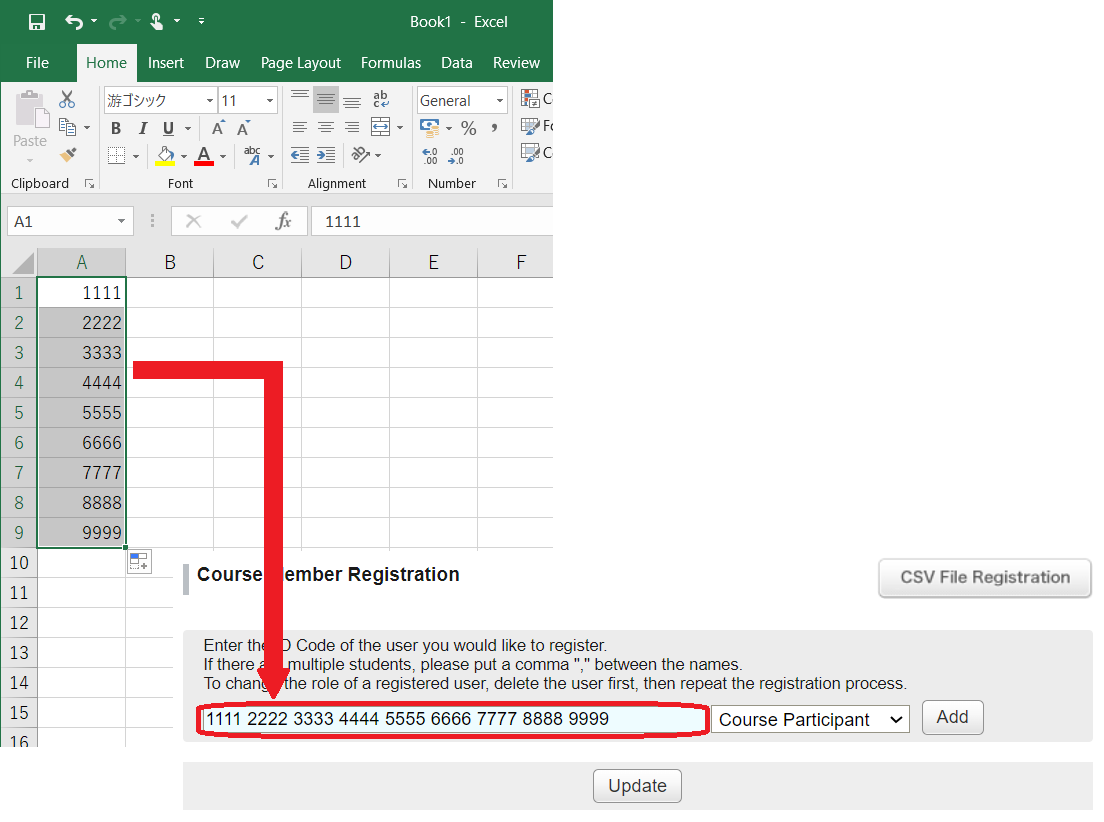Viewport: 1104px width, 822px height.
Task: Apply Comma Style format
Action: pyautogui.click(x=494, y=127)
